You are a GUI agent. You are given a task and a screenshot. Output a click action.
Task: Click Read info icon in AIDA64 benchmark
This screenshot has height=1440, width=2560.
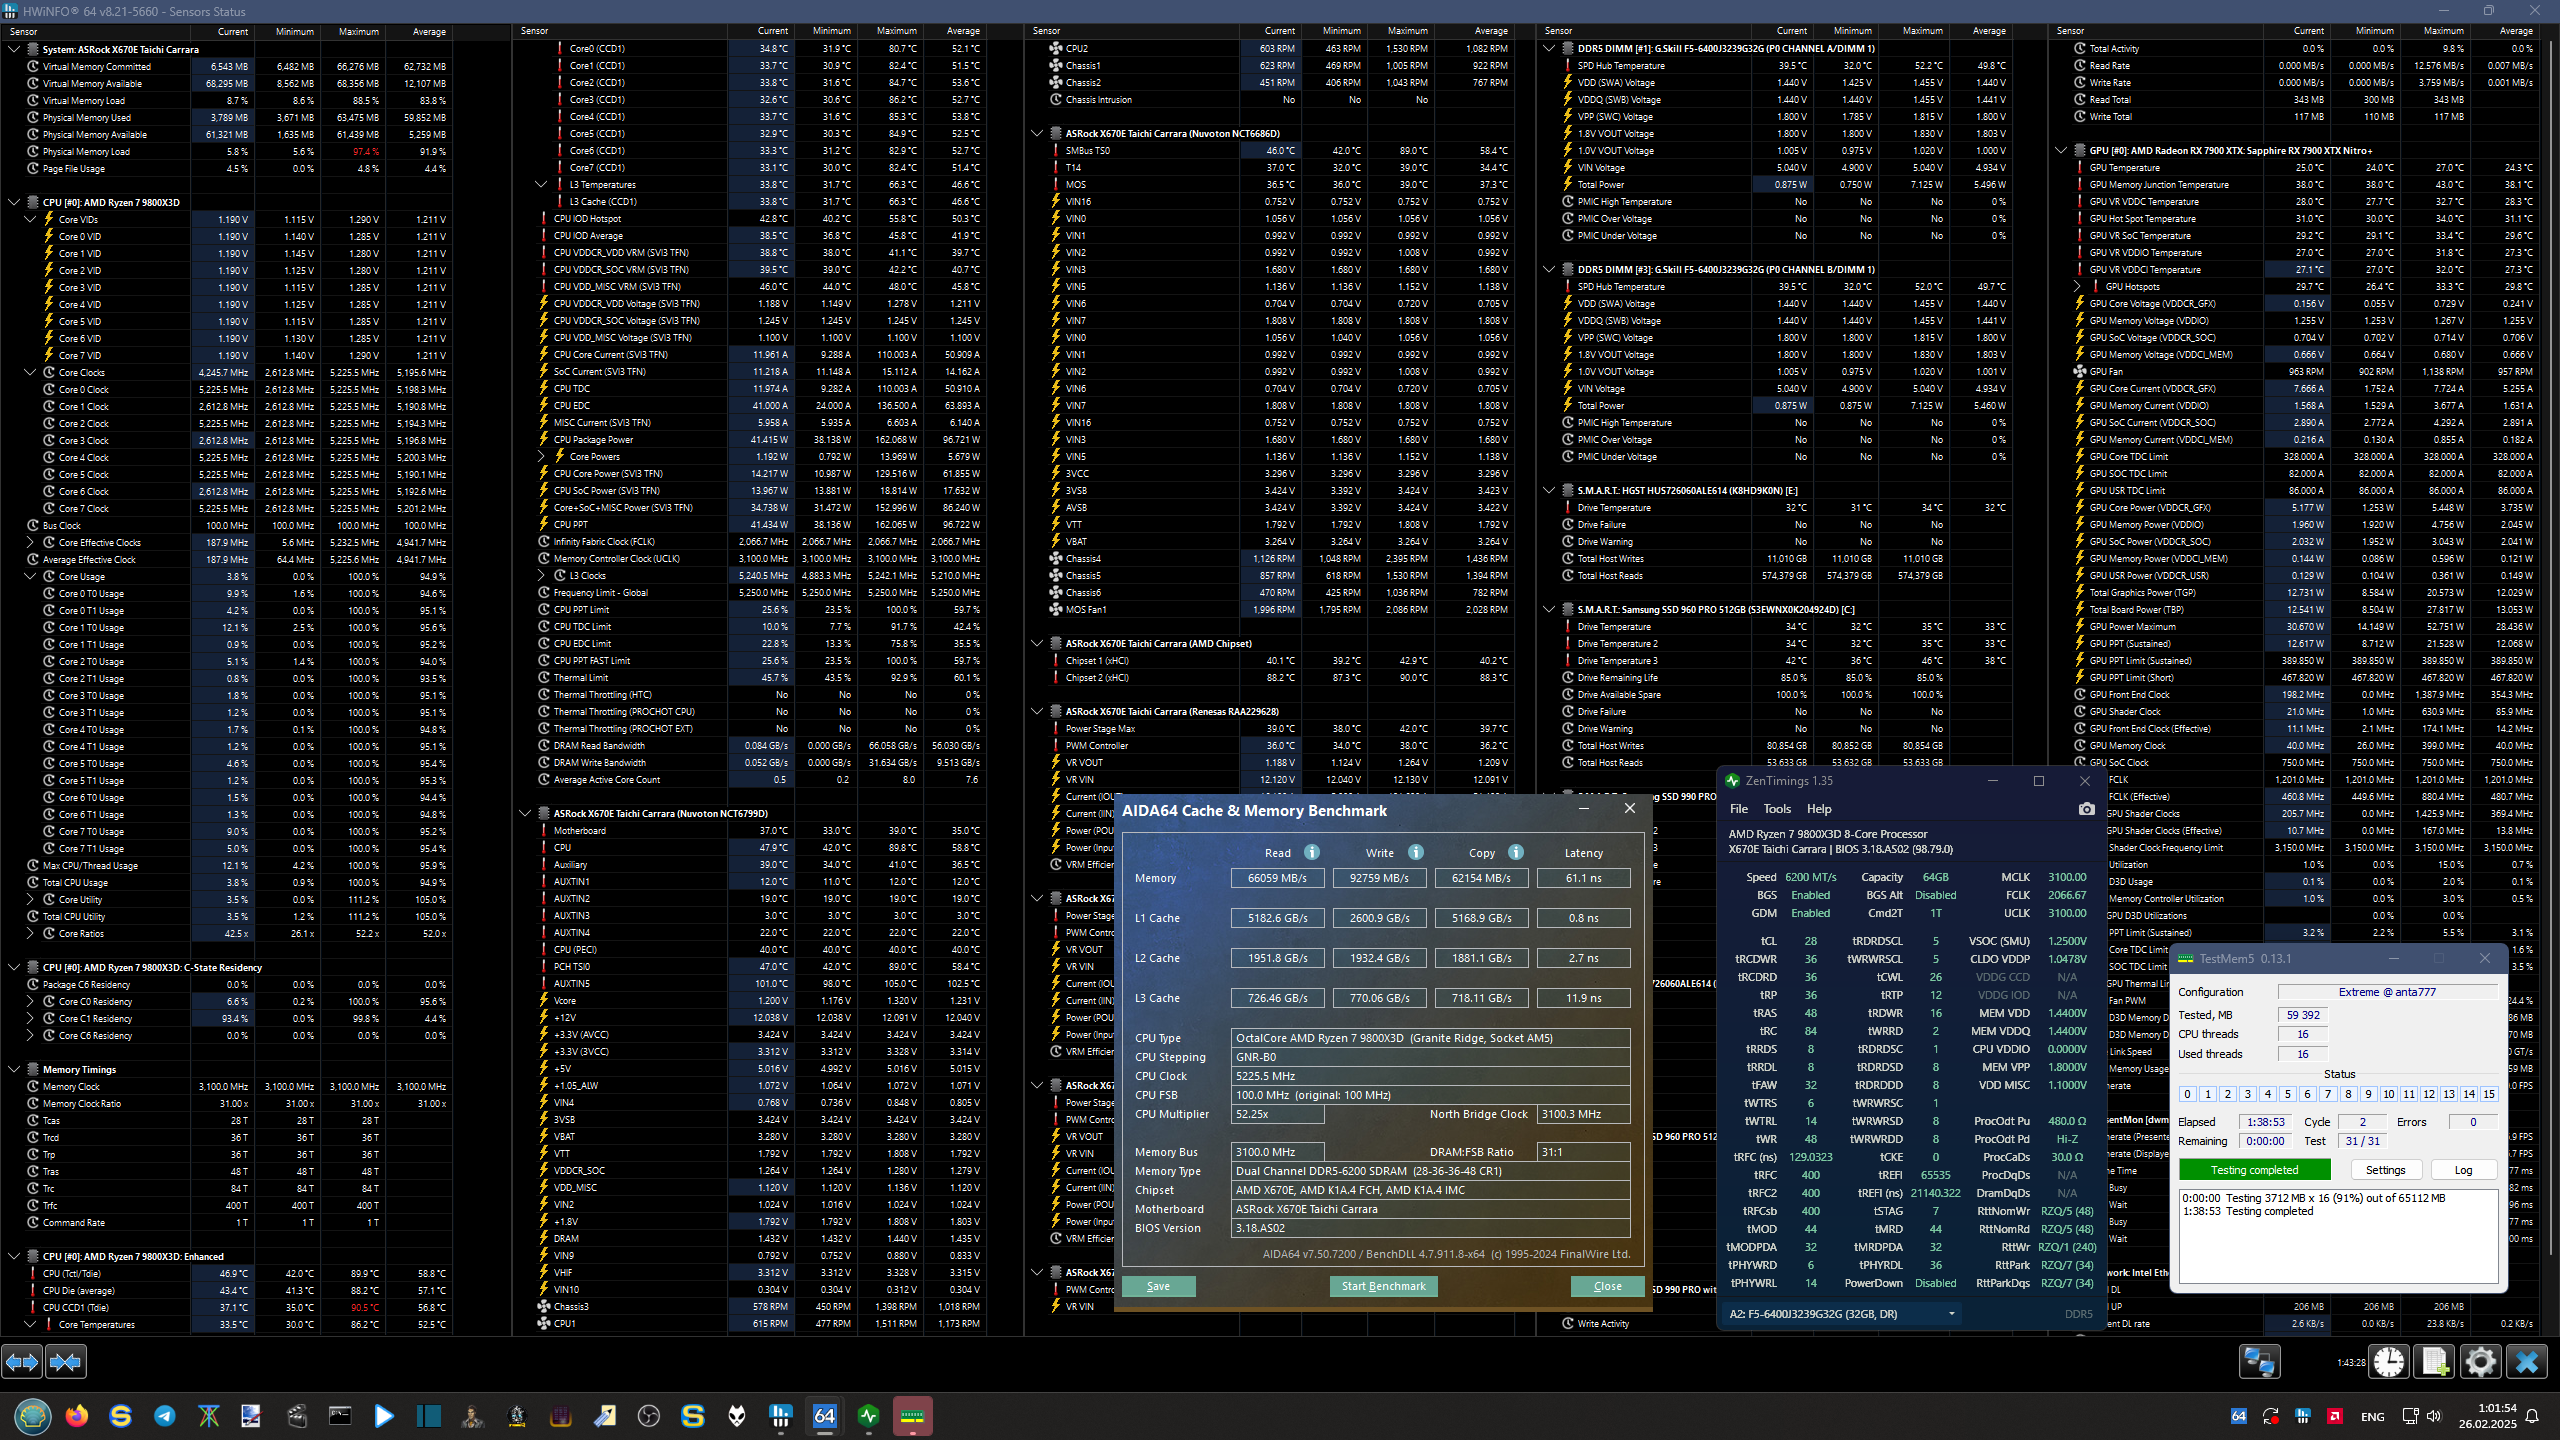pyautogui.click(x=1312, y=852)
